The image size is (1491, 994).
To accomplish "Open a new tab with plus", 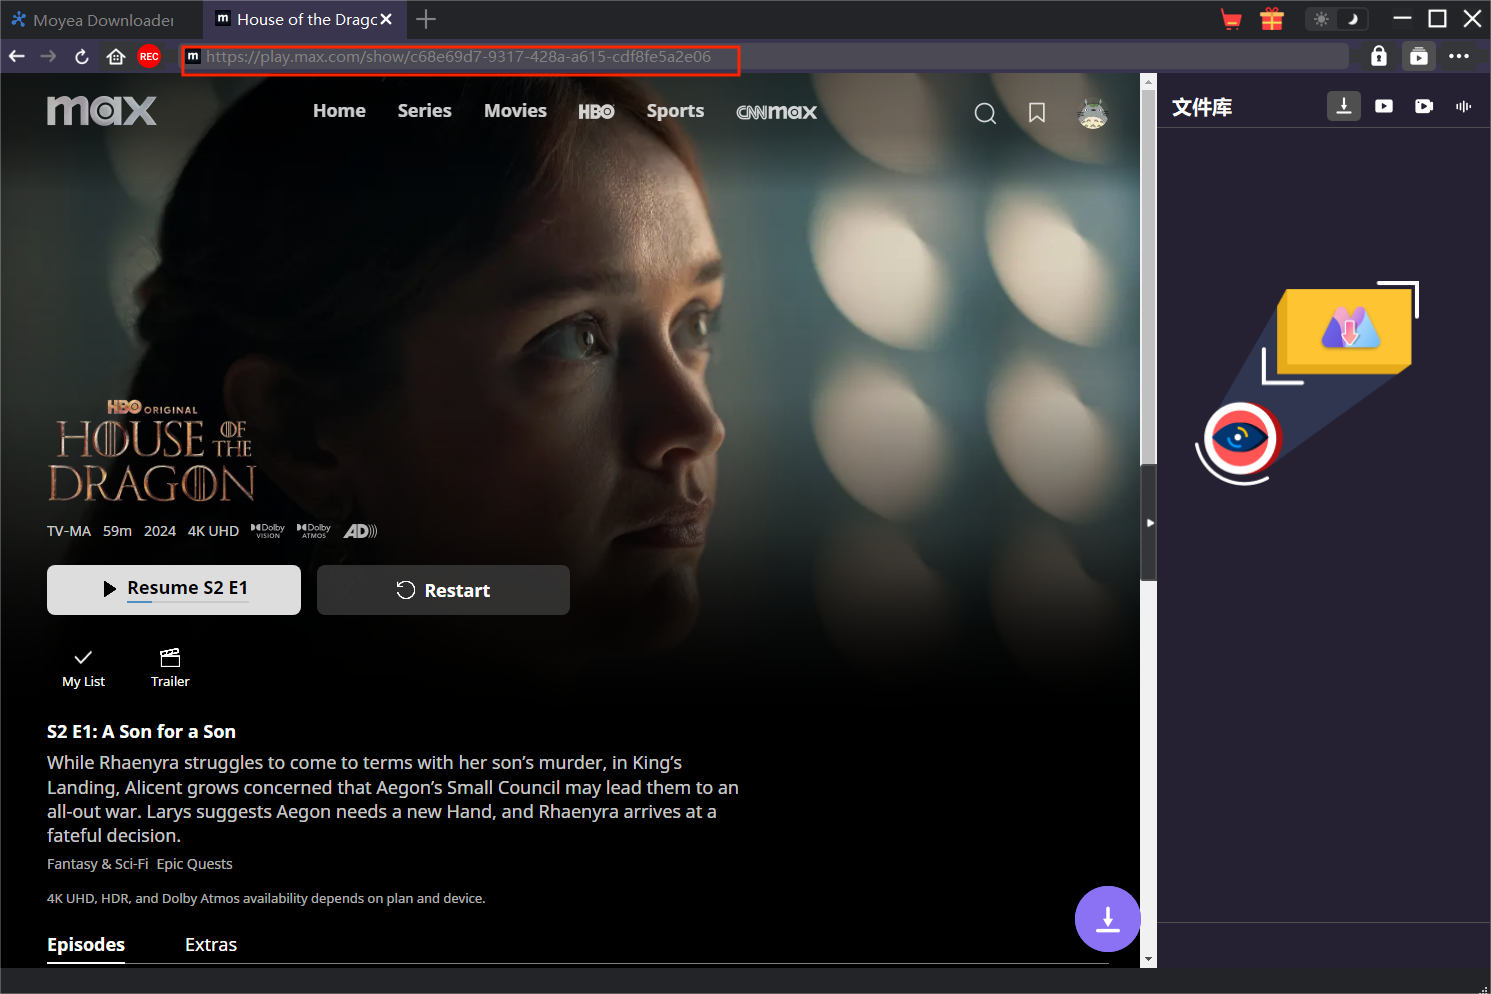I will click(426, 19).
